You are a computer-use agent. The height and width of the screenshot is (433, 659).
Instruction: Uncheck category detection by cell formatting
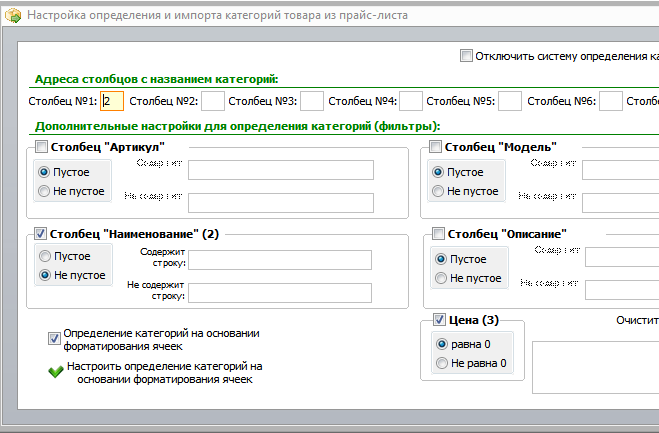tap(54, 338)
